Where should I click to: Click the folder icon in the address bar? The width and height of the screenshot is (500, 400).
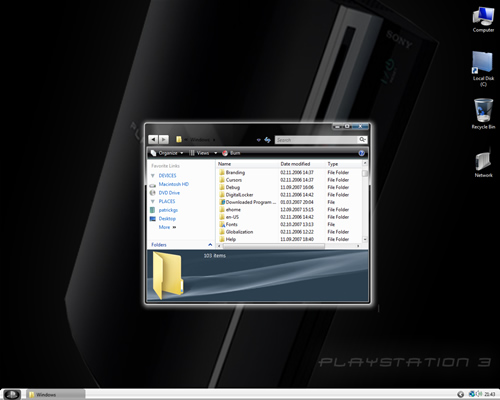point(179,139)
